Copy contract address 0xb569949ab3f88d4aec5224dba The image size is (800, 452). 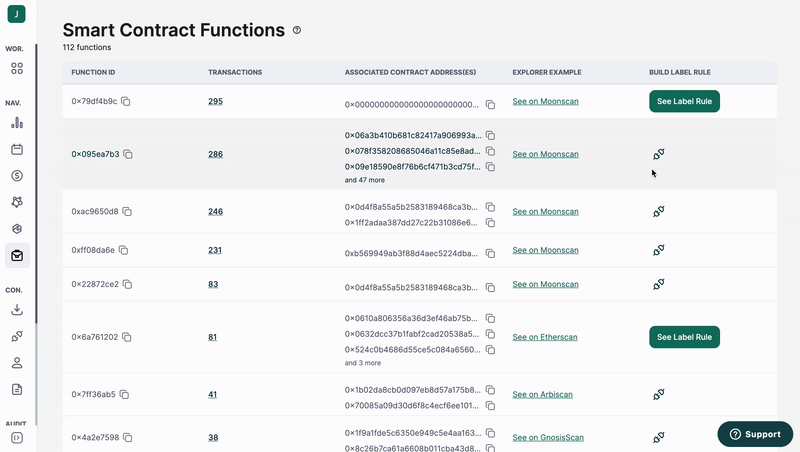pos(490,254)
